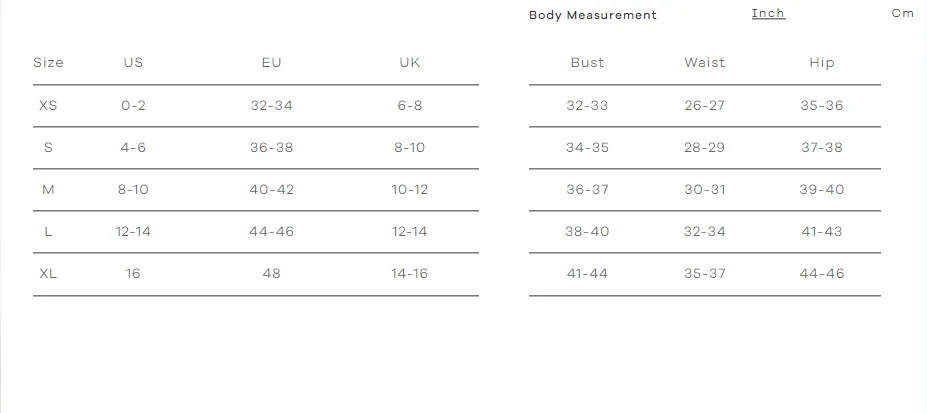Switch measurements to Inch
This screenshot has height=413, width=927.
point(768,13)
